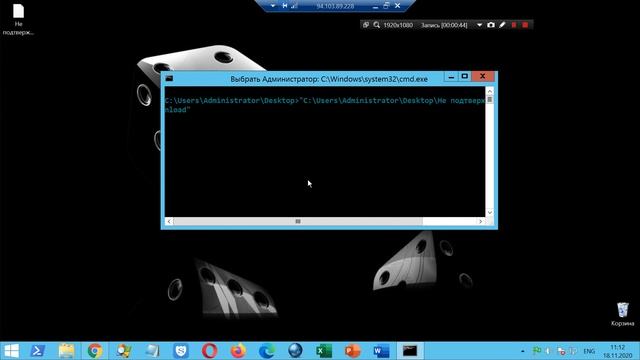Open the ENG language indicator
Screen dimensions: 640x360
(x=589, y=351)
